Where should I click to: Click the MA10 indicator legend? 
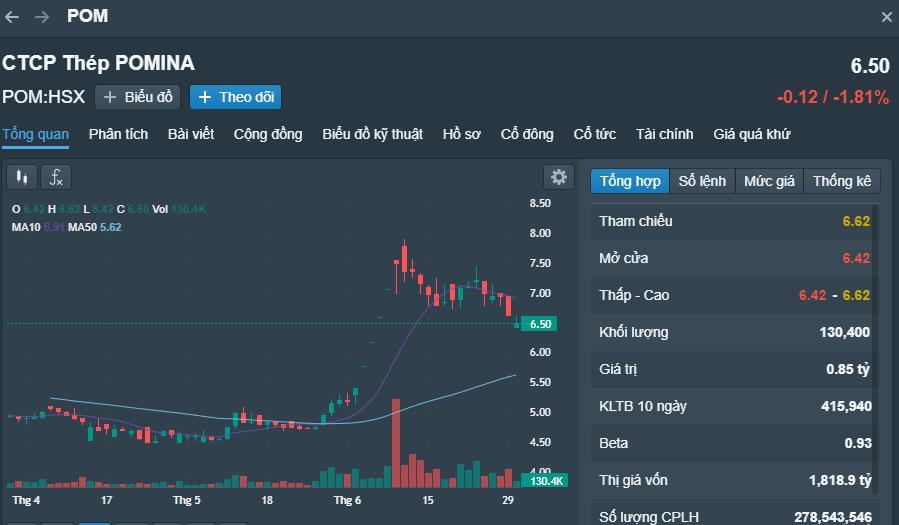pyautogui.click(x=38, y=228)
